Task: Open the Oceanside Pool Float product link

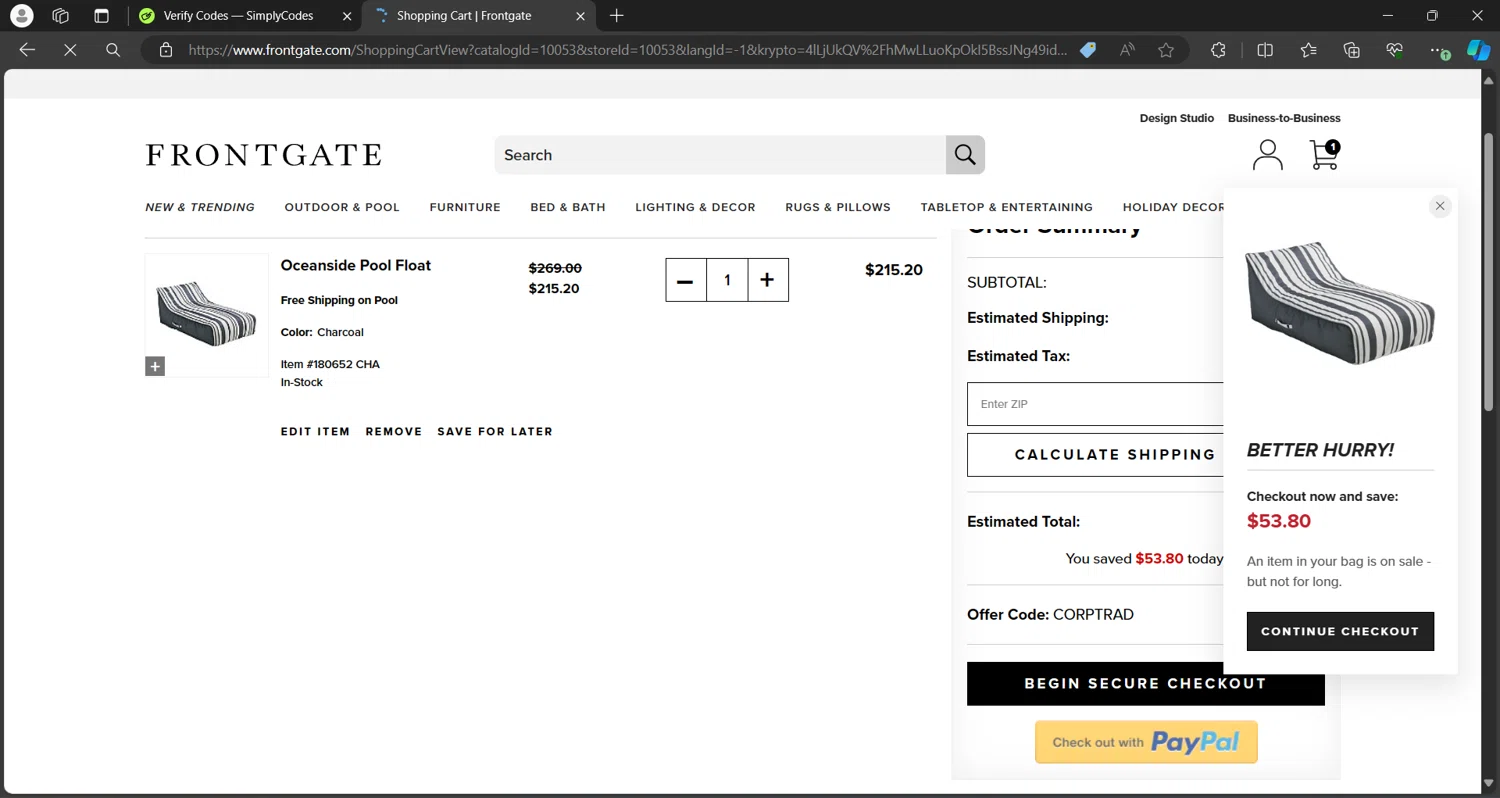Action: coord(356,265)
